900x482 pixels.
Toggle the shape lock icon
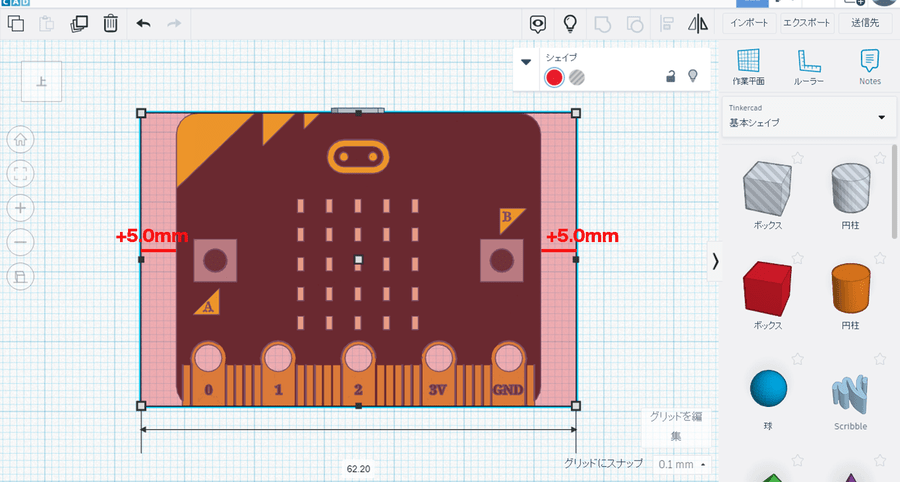pos(670,76)
